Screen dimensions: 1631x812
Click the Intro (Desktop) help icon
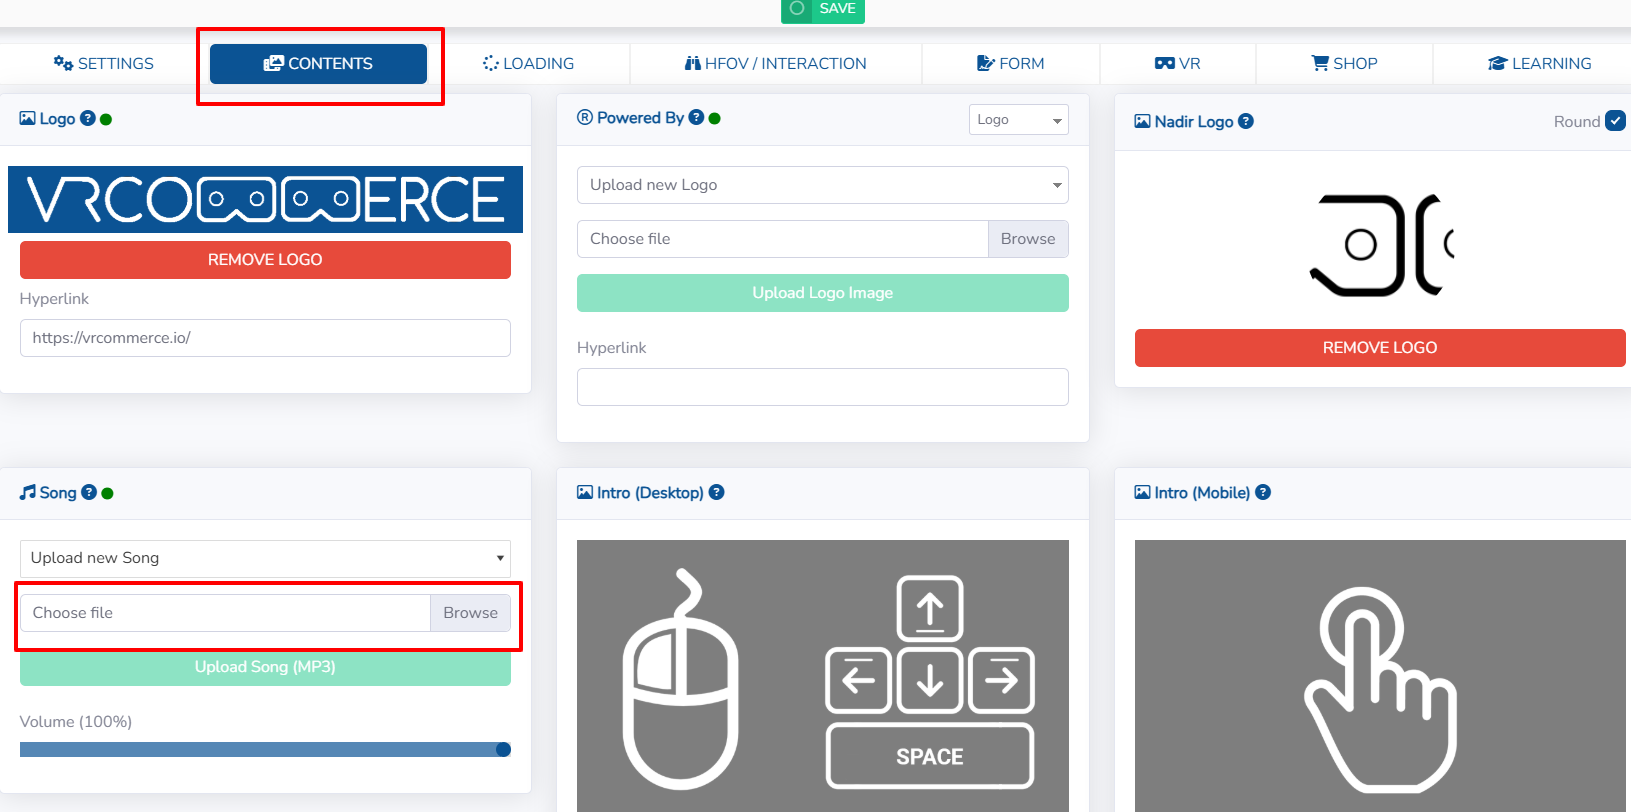pos(716,492)
